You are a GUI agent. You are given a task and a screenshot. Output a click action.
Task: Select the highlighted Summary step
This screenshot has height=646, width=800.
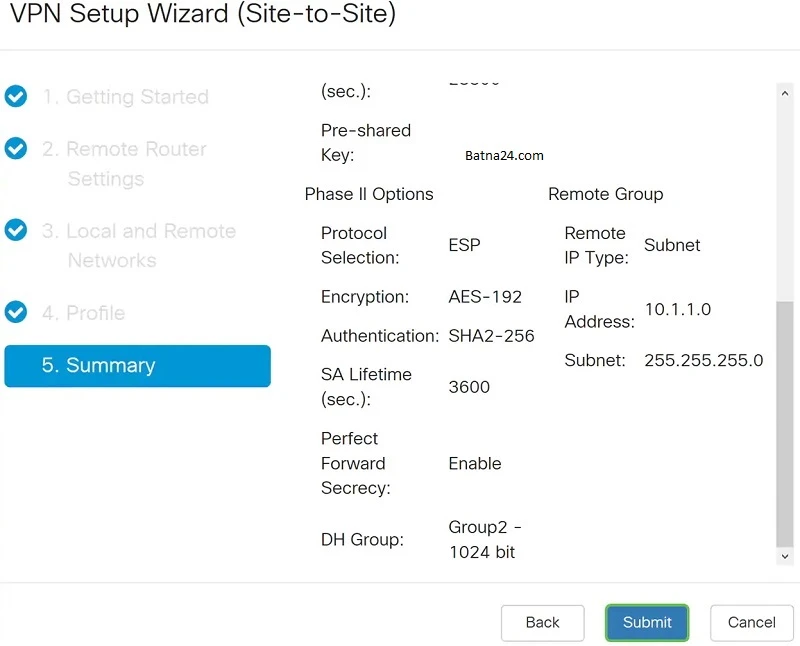pos(137,366)
